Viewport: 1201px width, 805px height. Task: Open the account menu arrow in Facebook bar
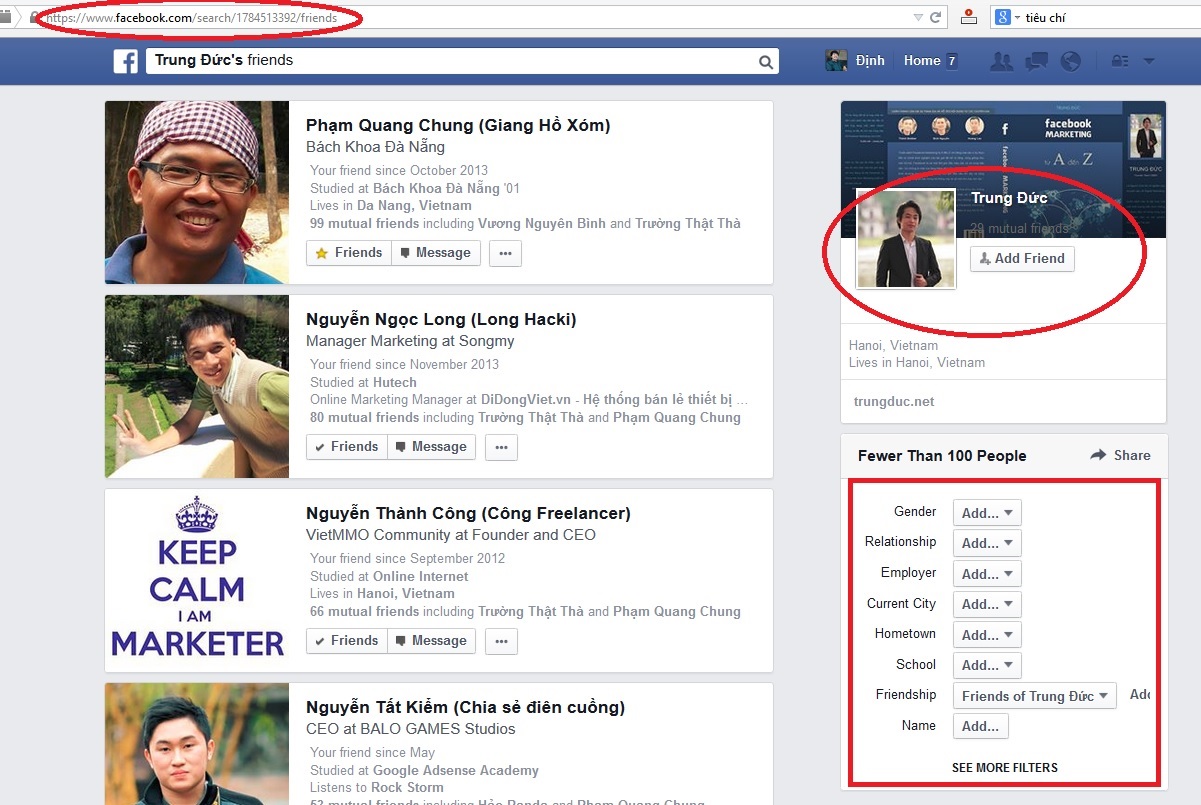1149,61
